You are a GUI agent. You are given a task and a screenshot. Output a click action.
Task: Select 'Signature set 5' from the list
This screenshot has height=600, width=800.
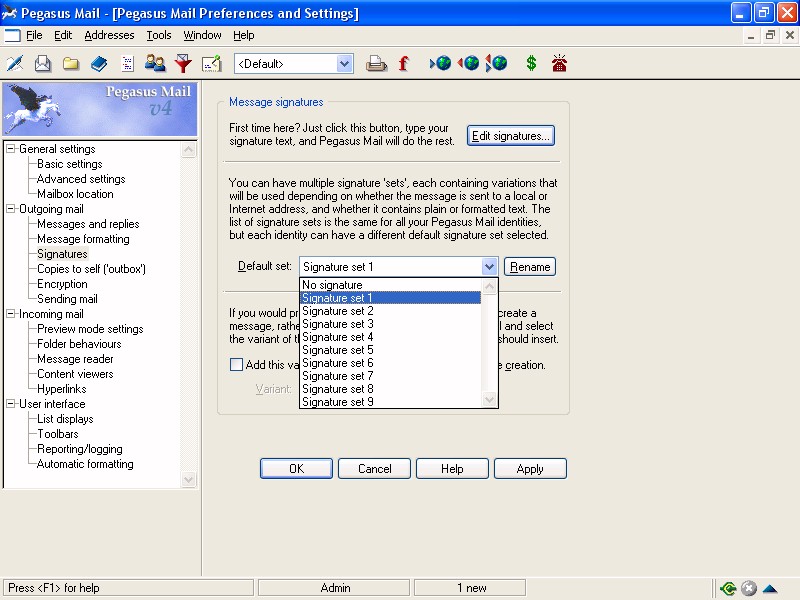click(390, 350)
